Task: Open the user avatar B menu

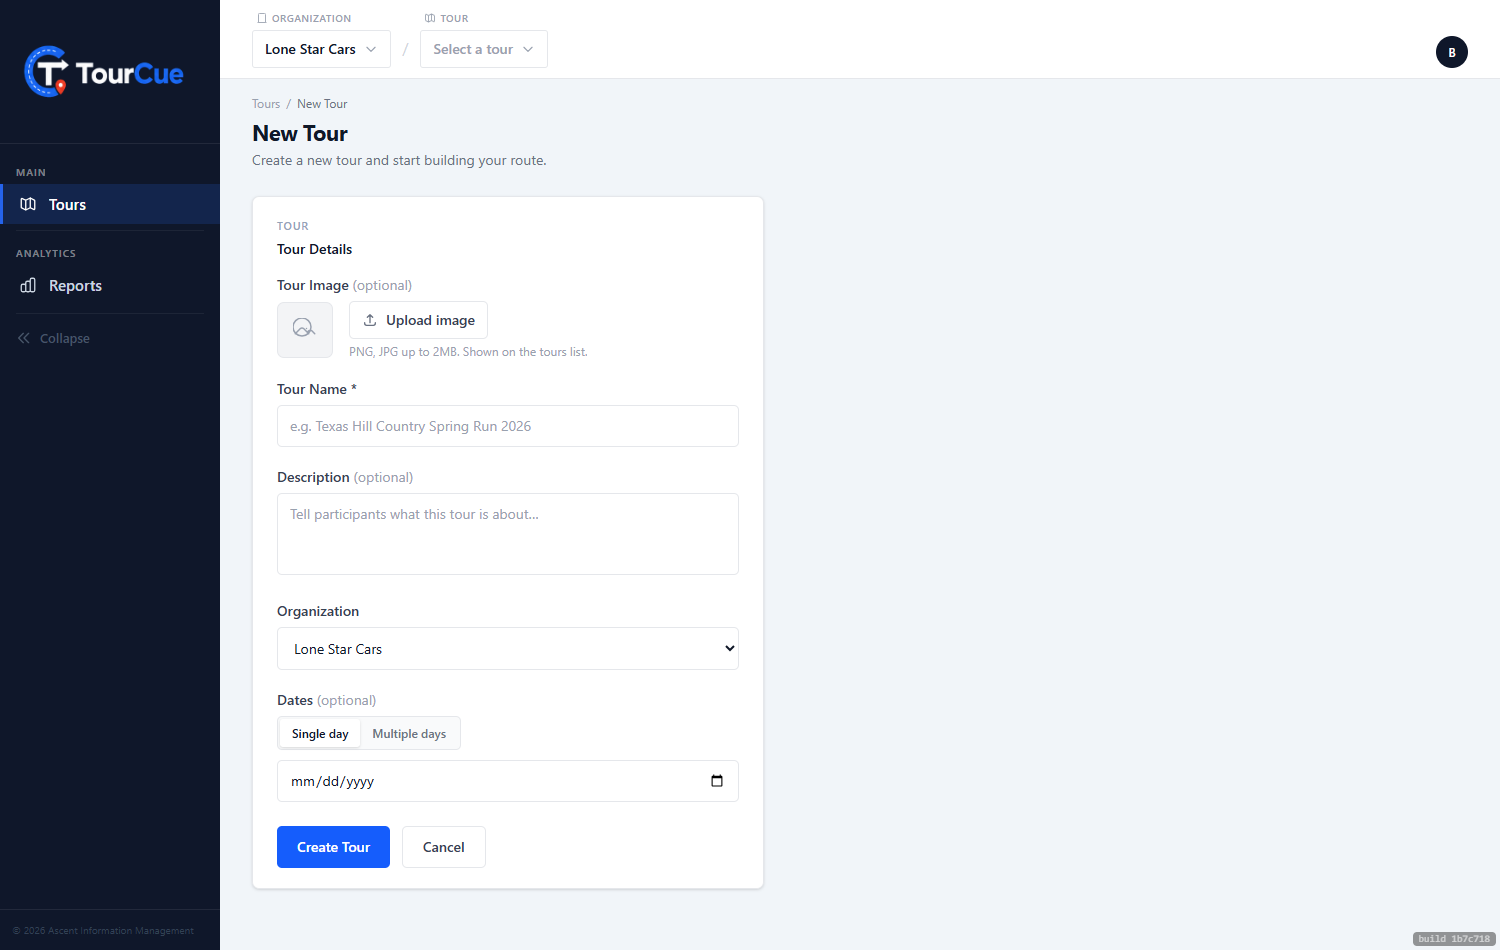Action: pos(1452,52)
